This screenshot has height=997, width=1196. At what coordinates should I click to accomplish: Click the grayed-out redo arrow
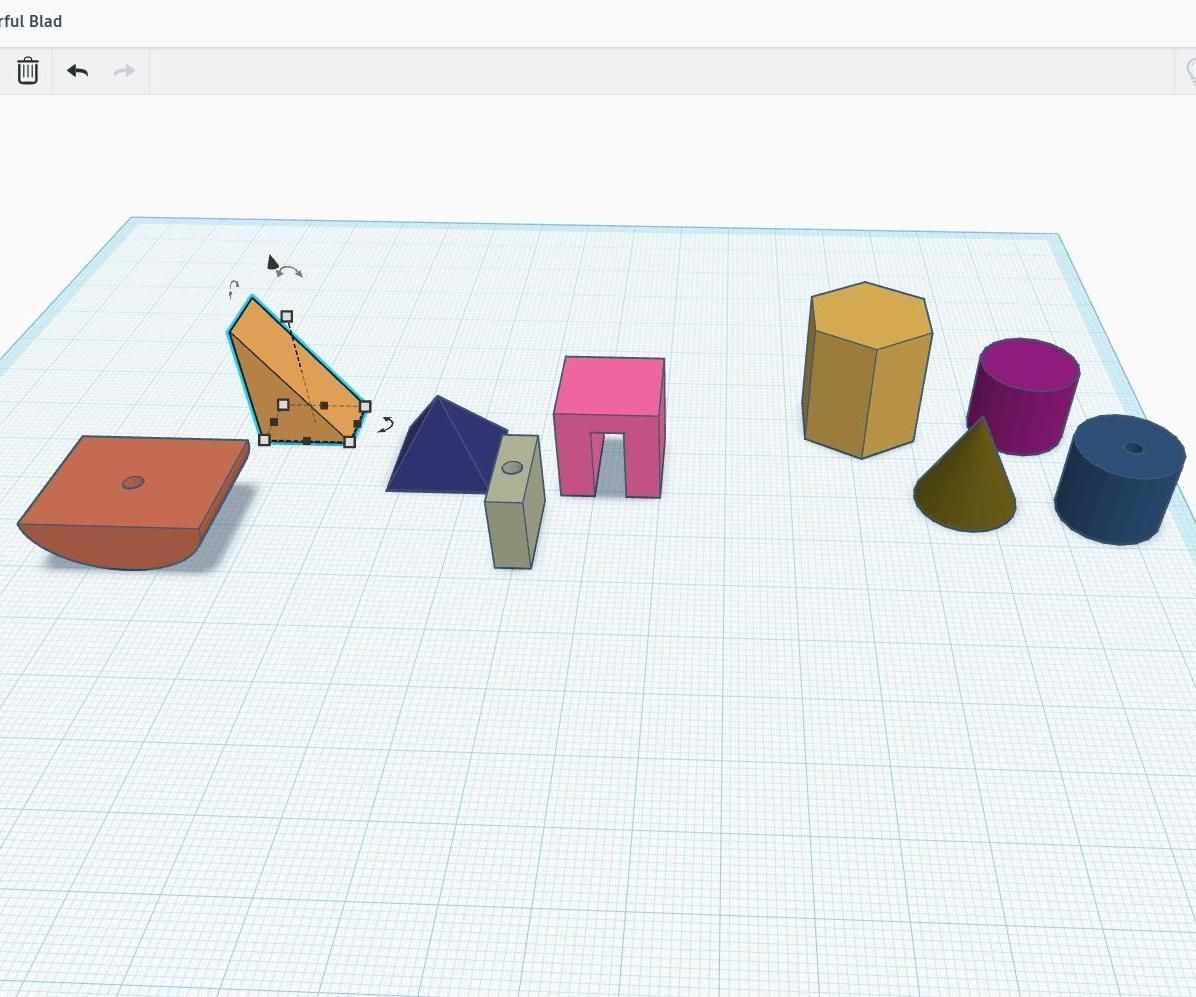(122, 70)
